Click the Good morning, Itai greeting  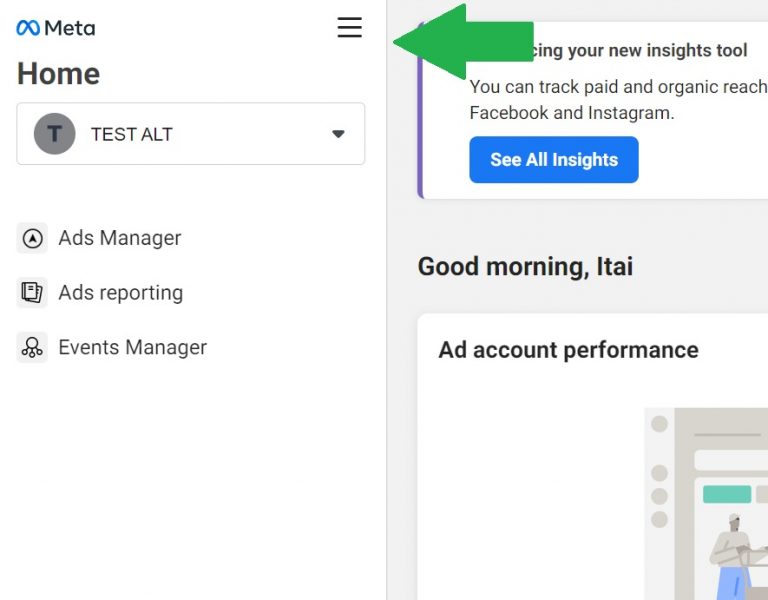coord(525,267)
